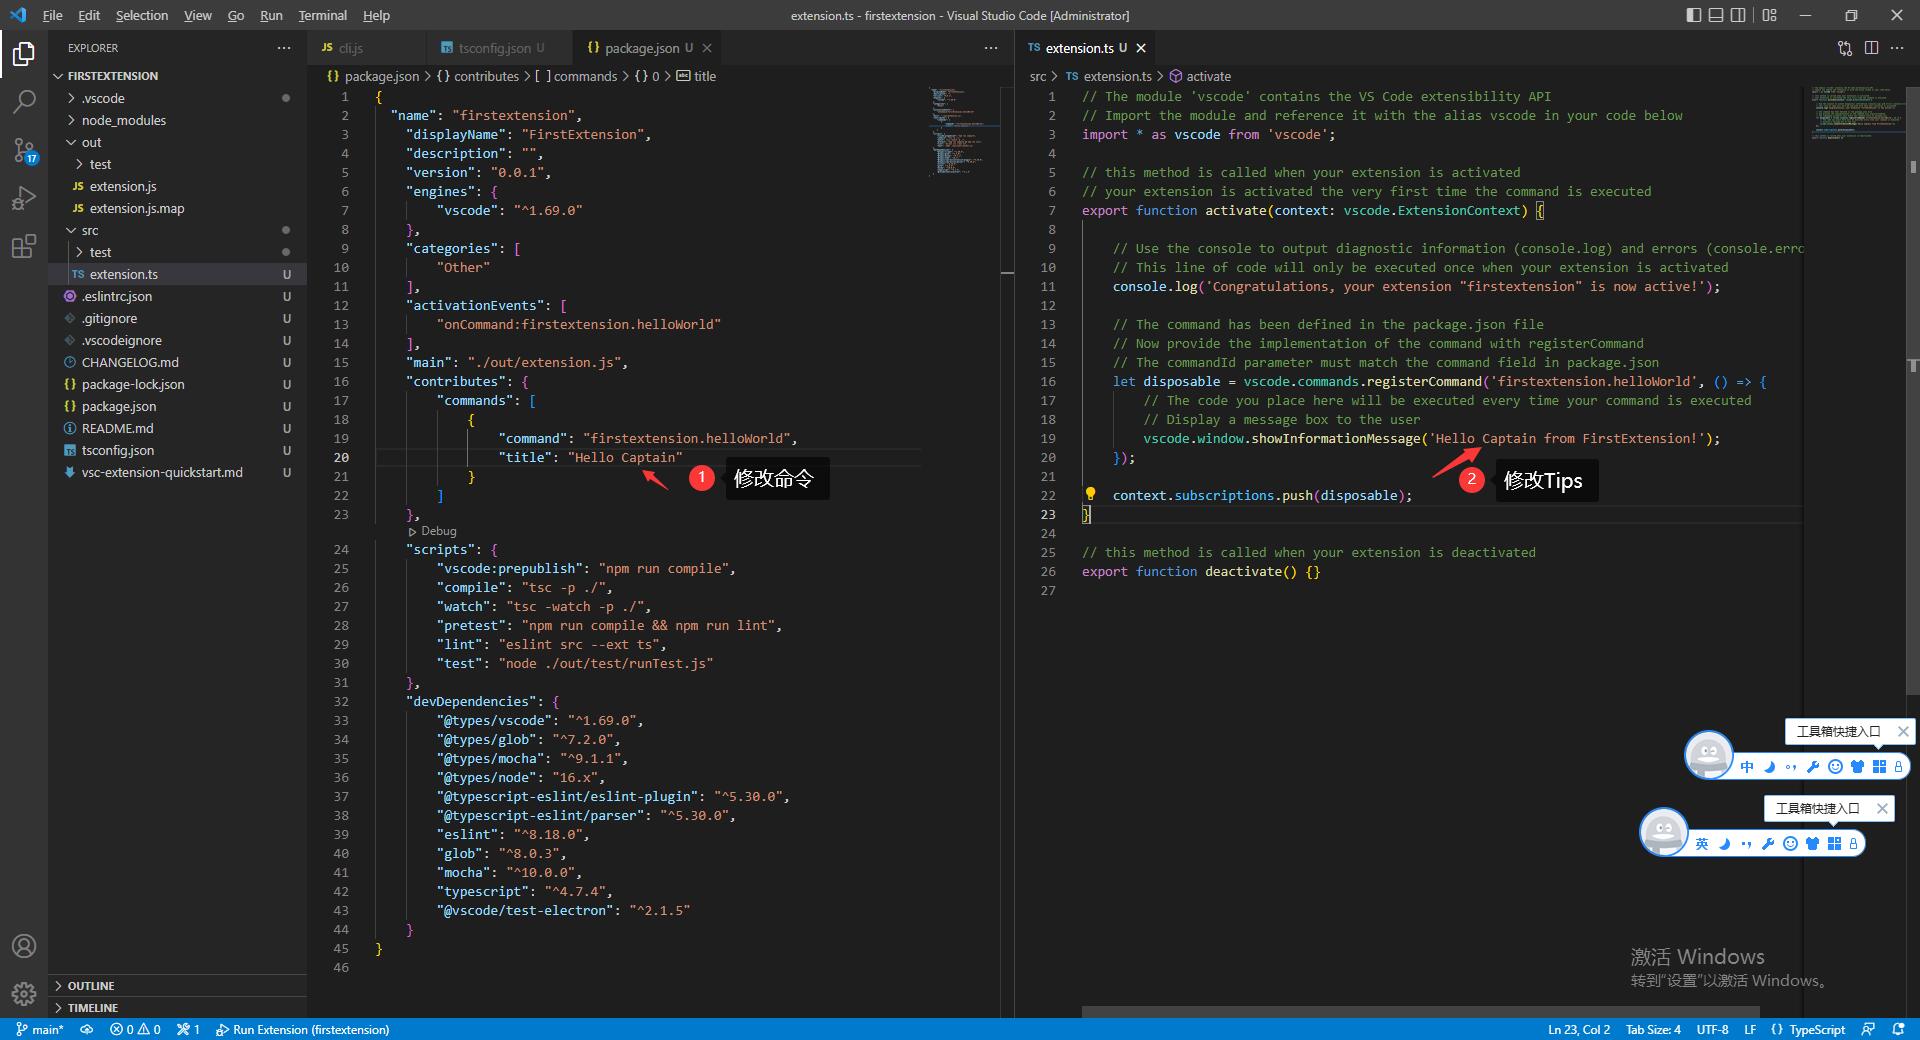Toggle Secondary Side Bar layout button
Image resolution: width=1920 pixels, height=1040 pixels.
1738,15
